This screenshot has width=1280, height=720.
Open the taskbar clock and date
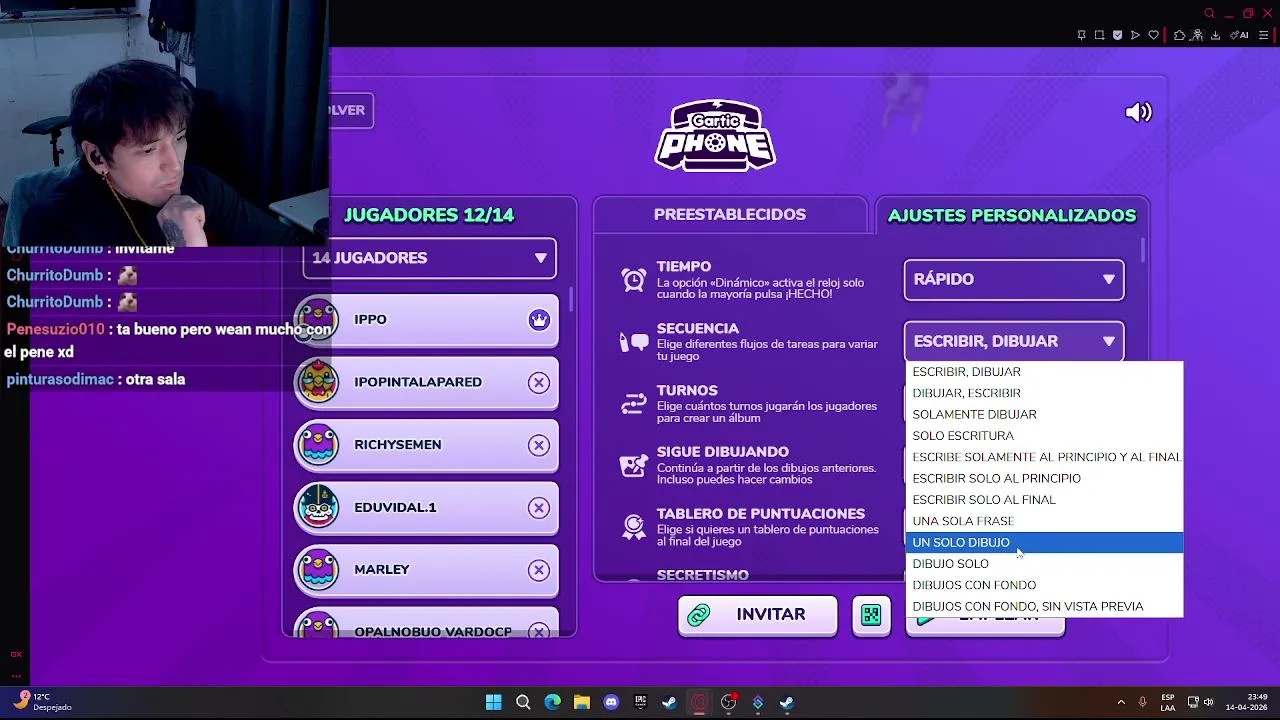point(1246,702)
